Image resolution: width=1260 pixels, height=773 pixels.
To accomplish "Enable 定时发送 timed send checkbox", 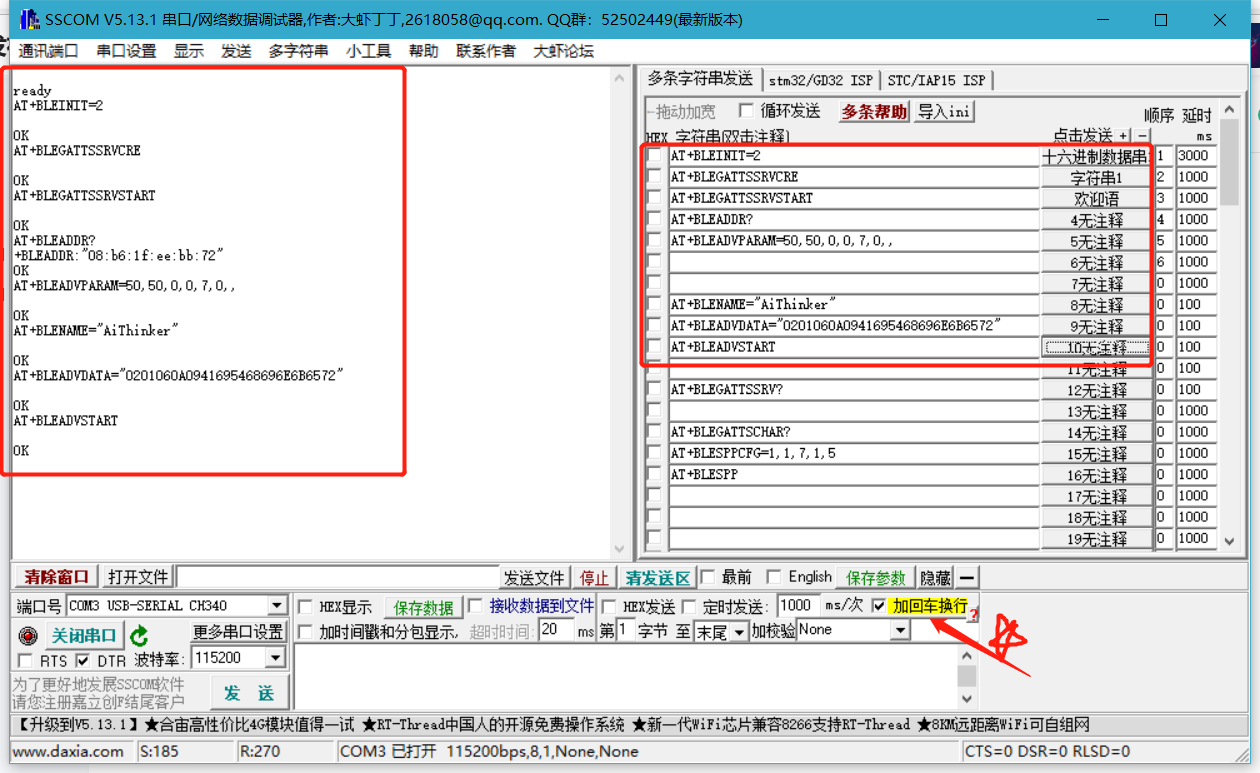I will click(x=690, y=607).
